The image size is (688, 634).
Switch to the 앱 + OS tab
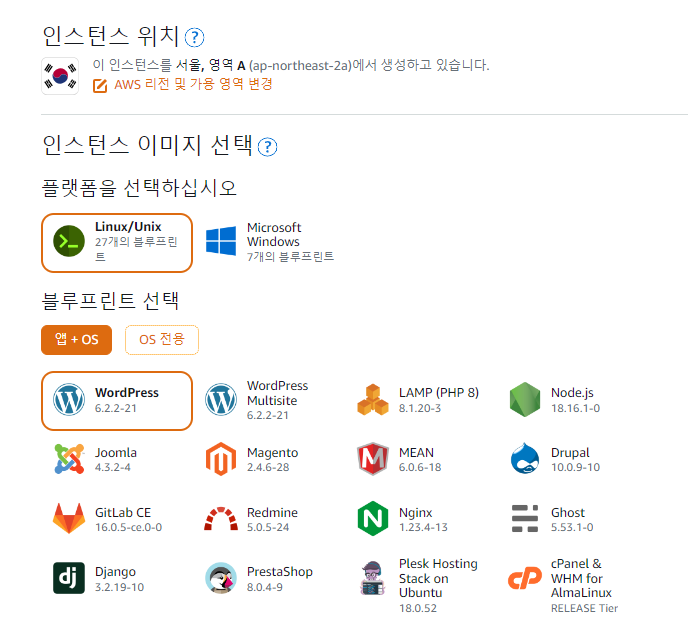click(x=76, y=340)
